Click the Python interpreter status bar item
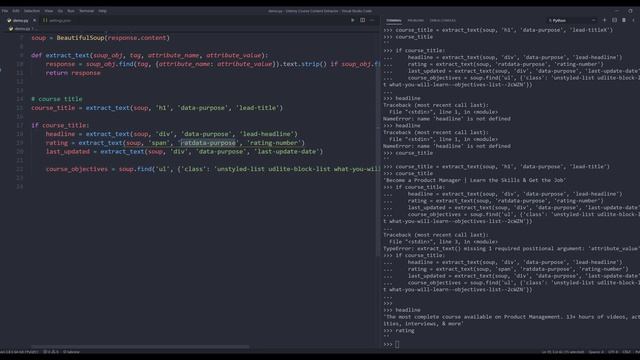This screenshot has height=360, width=640. pyautogui.click(x=19, y=352)
